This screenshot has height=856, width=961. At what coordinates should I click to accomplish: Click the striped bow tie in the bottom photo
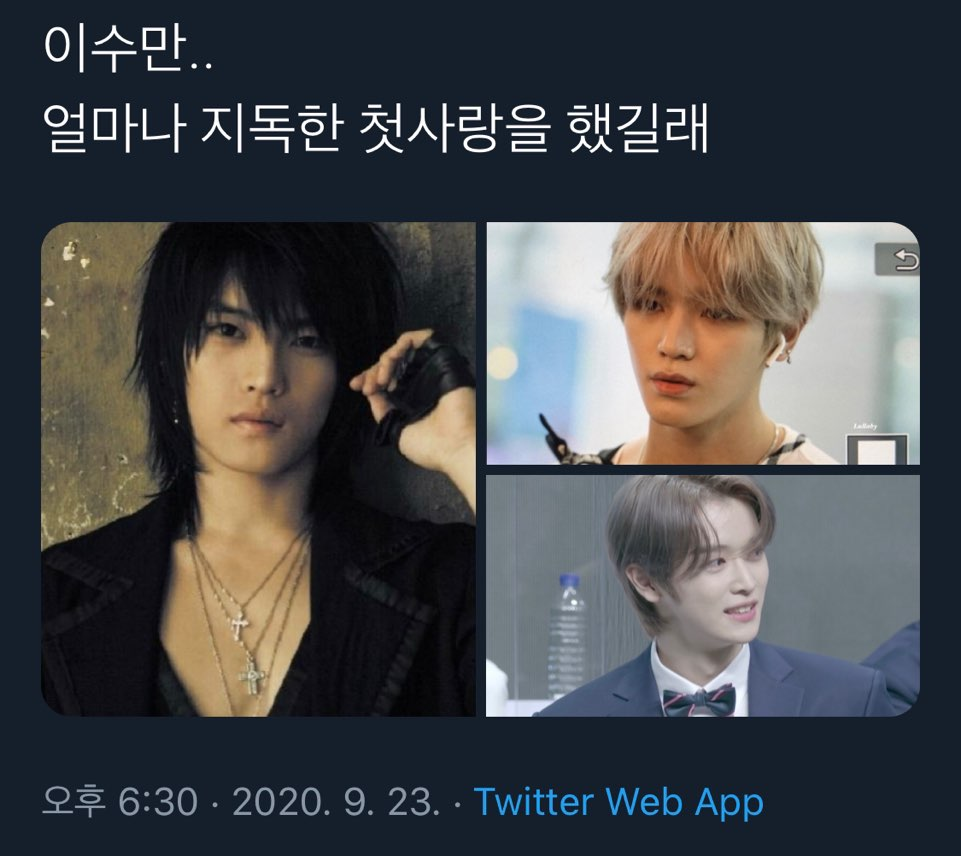pyautogui.click(x=699, y=700)
